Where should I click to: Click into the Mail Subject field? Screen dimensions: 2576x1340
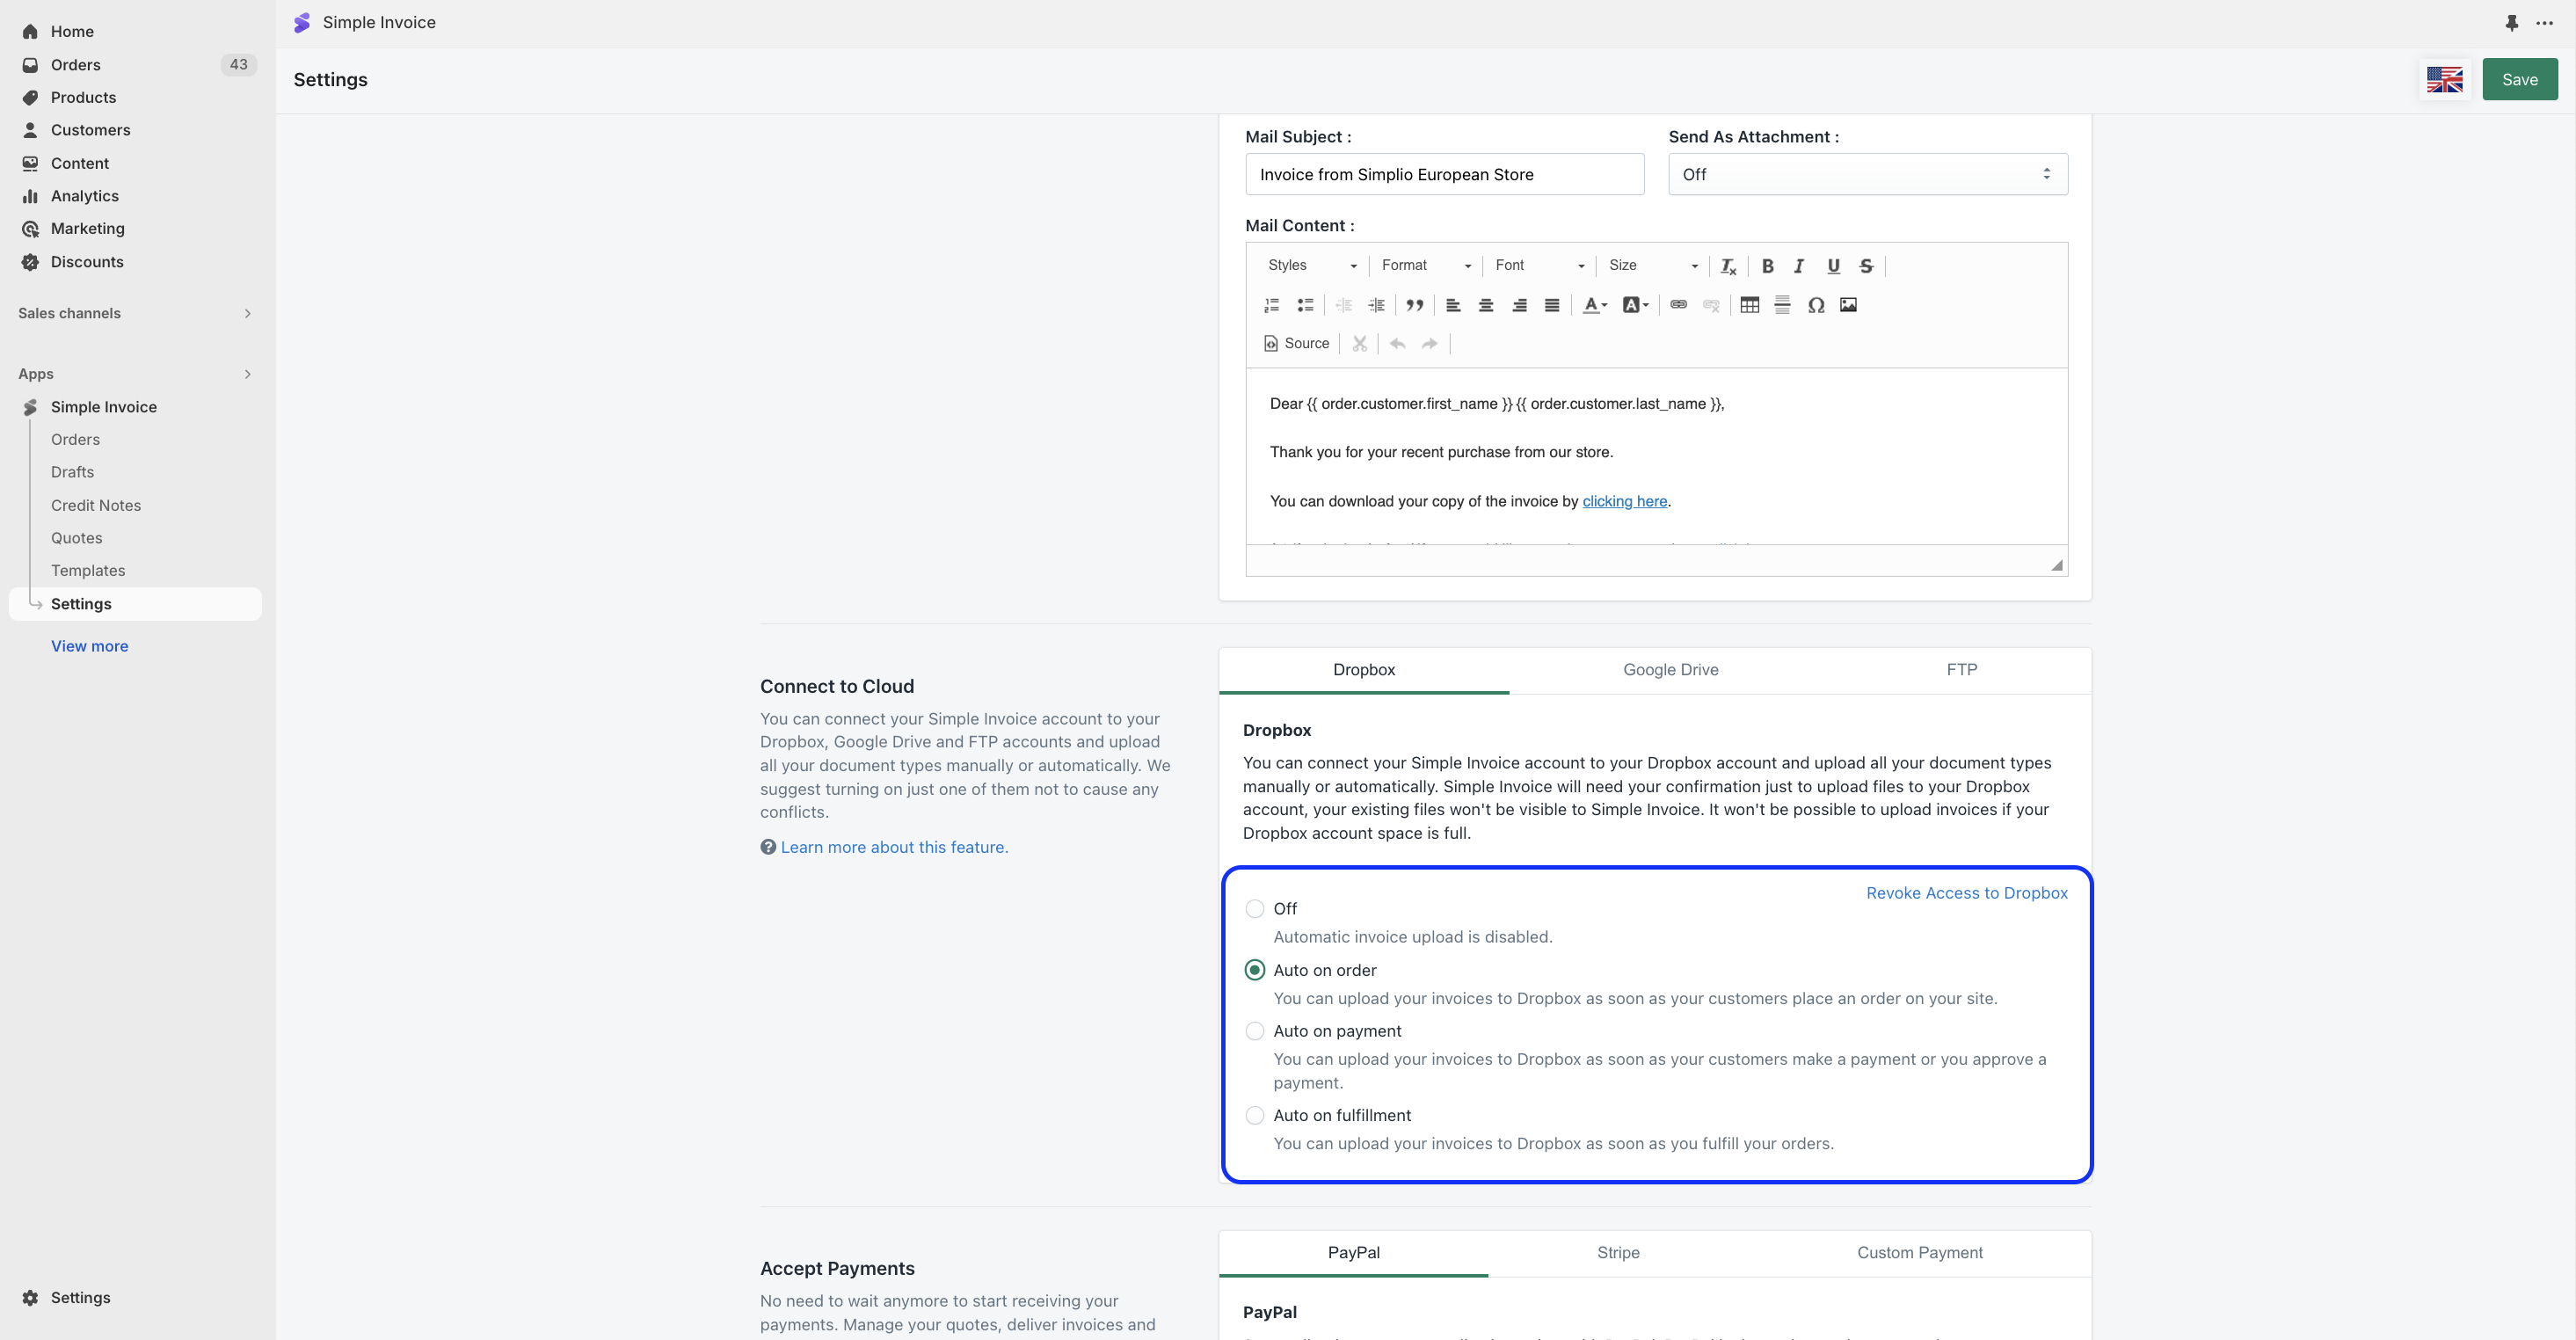tap(1444, 174)
